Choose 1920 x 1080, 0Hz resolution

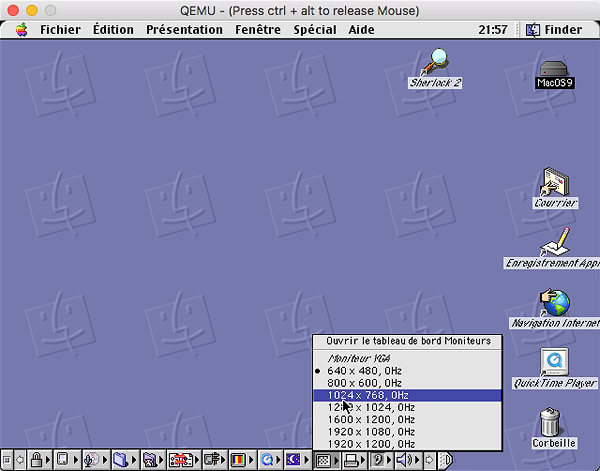coord(407,432)
